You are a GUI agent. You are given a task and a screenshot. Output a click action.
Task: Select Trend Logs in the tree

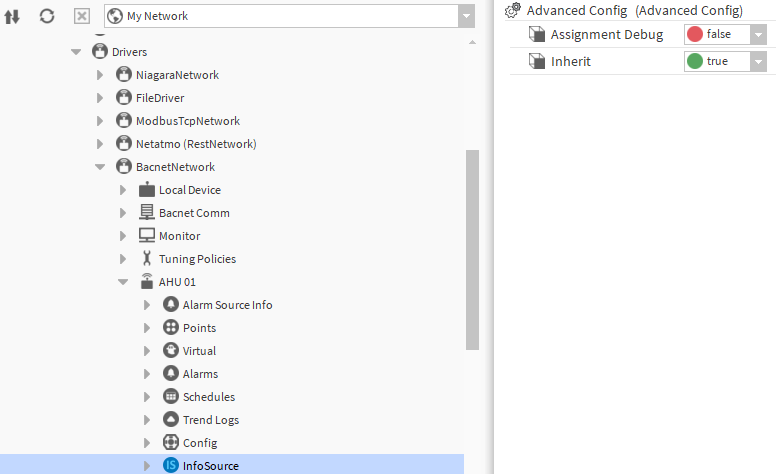click(x=210, y=420)
